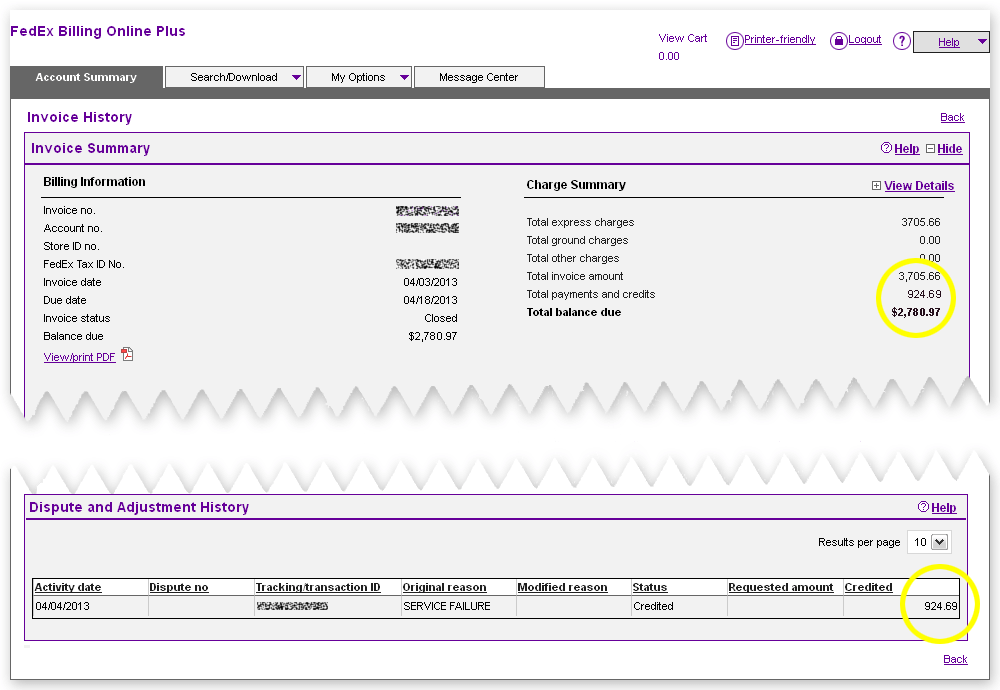Click the Invoice status value Closed
Viewport: 1000px width, 690px height.
click(441, 318)
